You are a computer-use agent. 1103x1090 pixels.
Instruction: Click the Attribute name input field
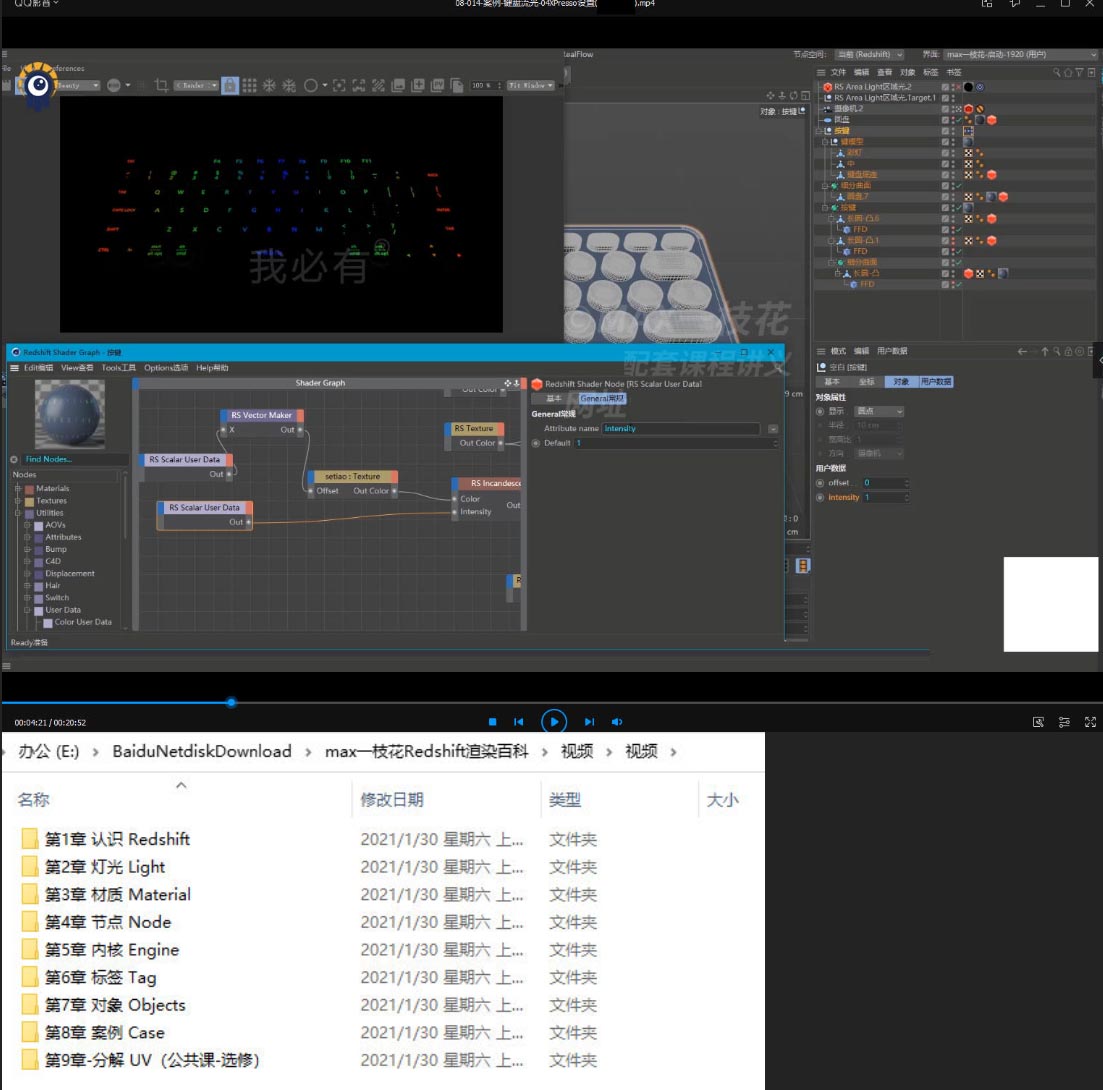click(x=681, y=429)
